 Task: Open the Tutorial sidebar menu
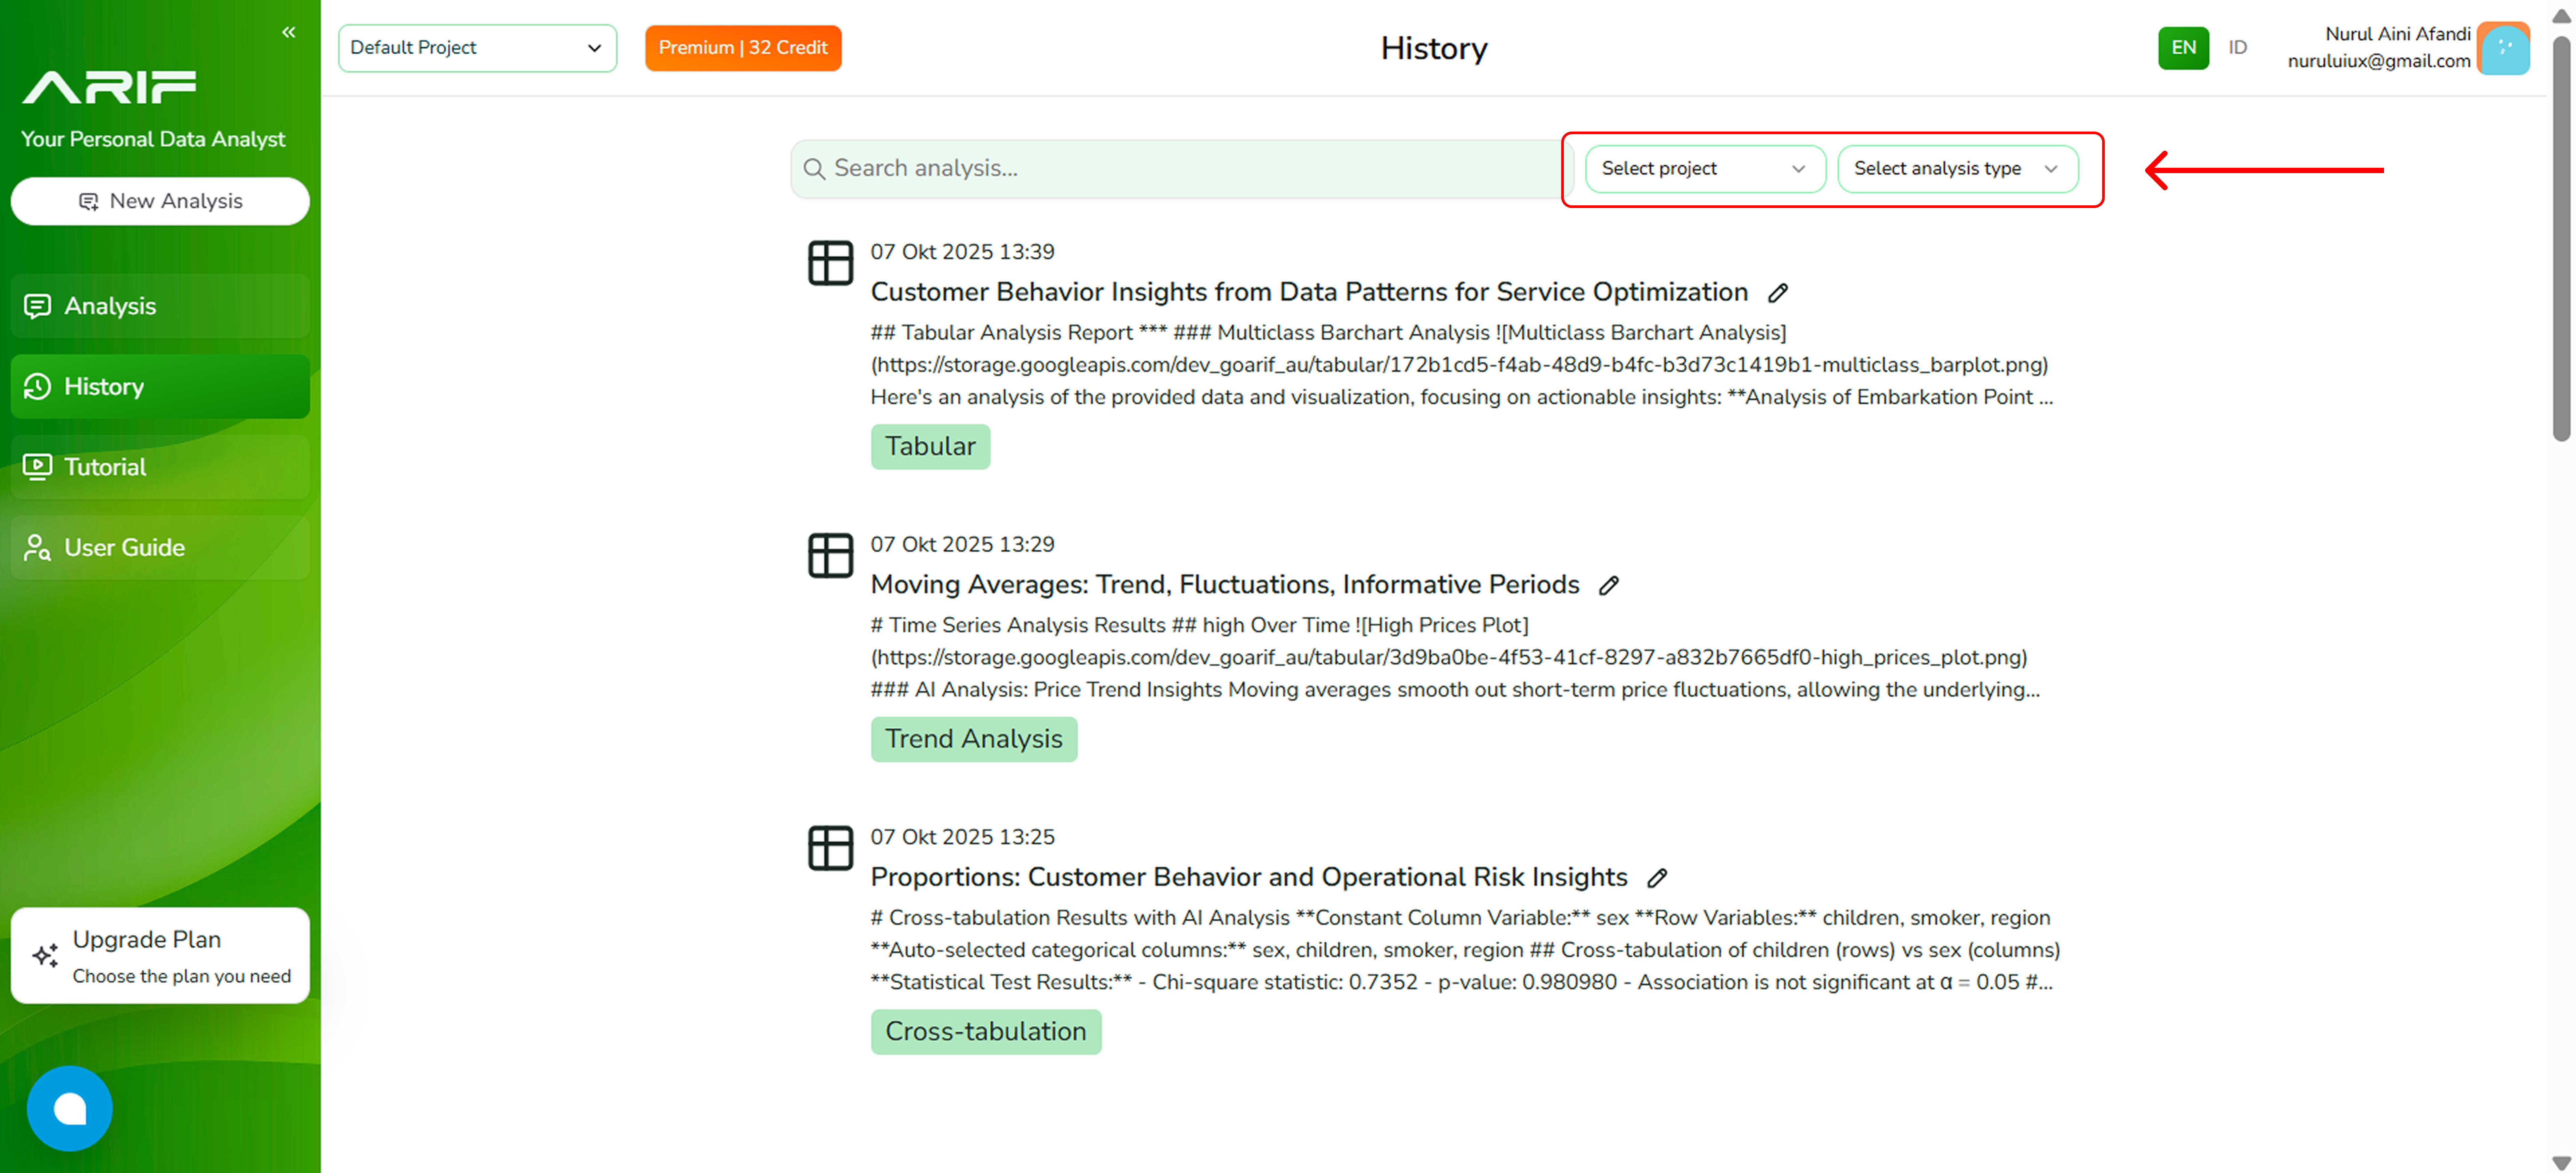[160, 467]
